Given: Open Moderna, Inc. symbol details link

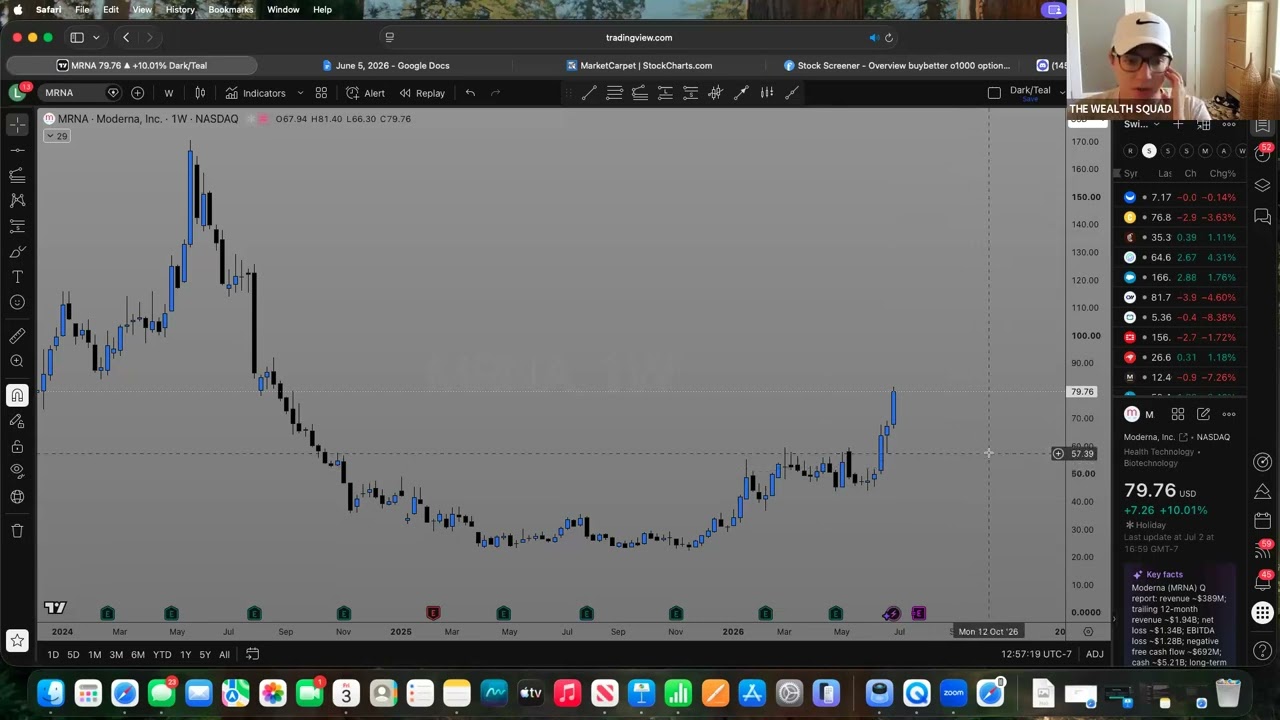Looking at the screenshot, I should [x=1154, y=437].
